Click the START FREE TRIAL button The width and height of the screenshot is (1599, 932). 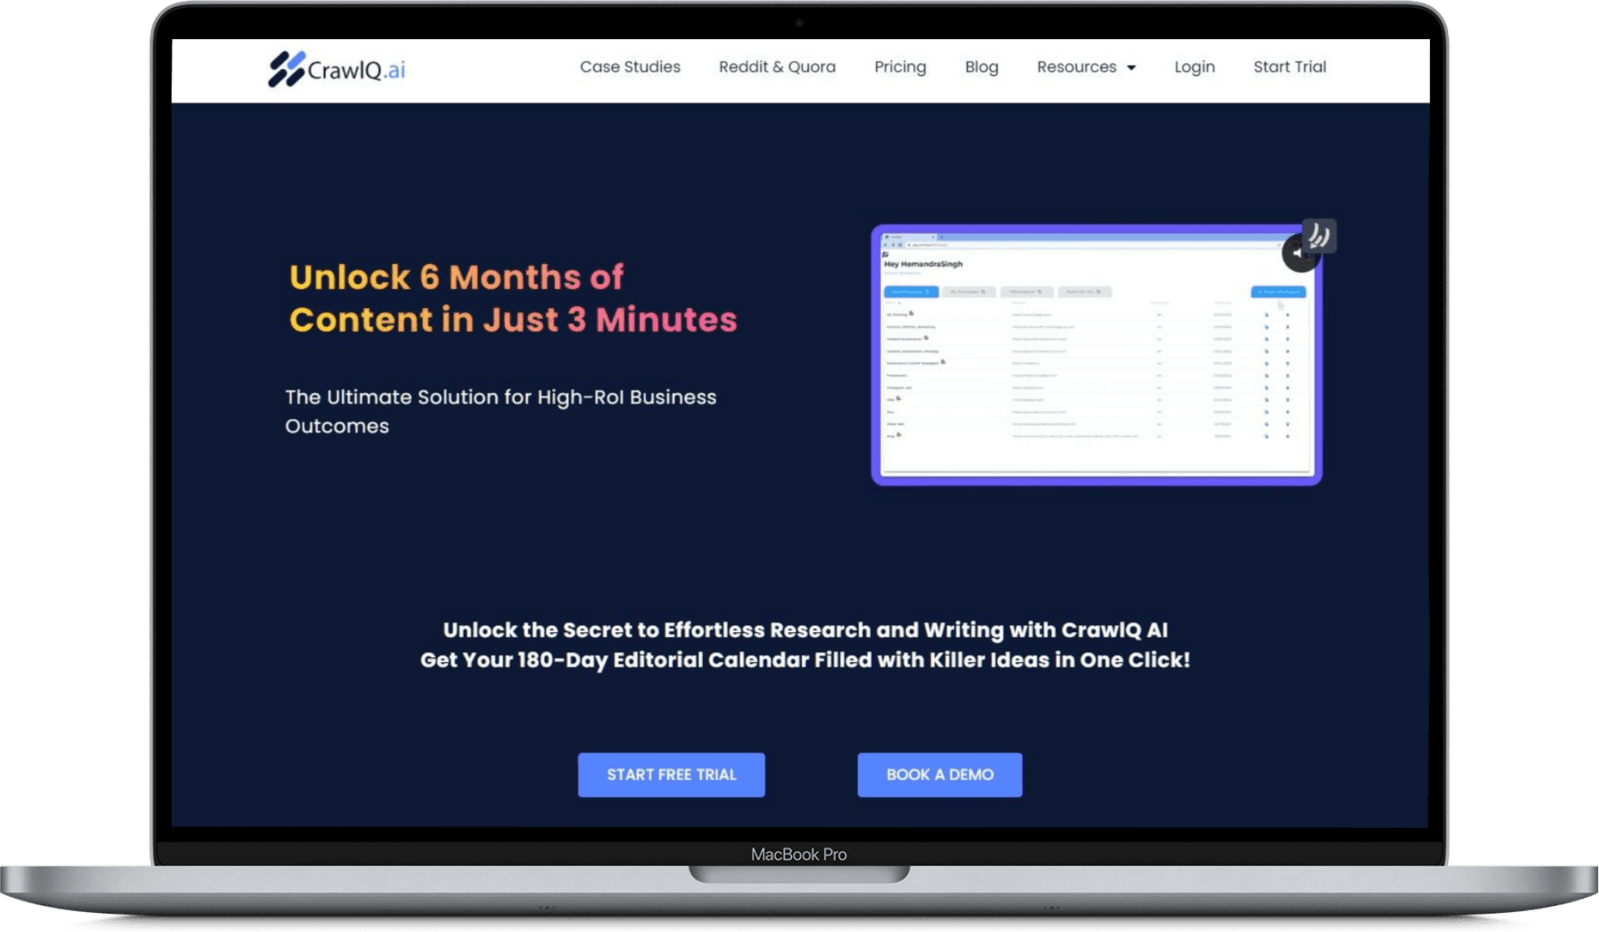(x=671, y=775)
